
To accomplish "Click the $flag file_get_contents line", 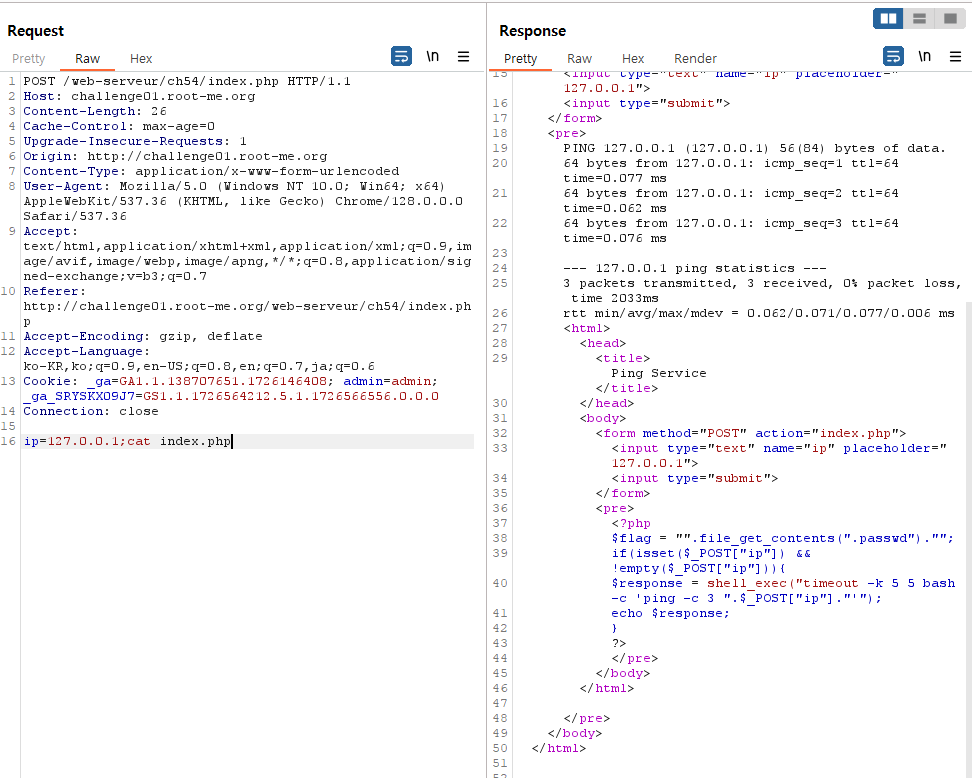I will tap(782, 538).
